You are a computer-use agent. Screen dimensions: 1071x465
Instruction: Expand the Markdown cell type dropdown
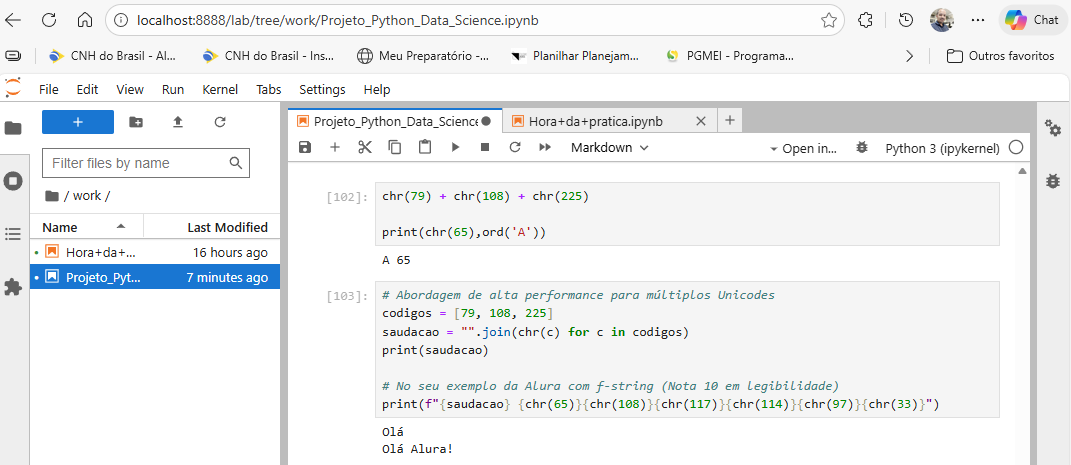point(609,147)
